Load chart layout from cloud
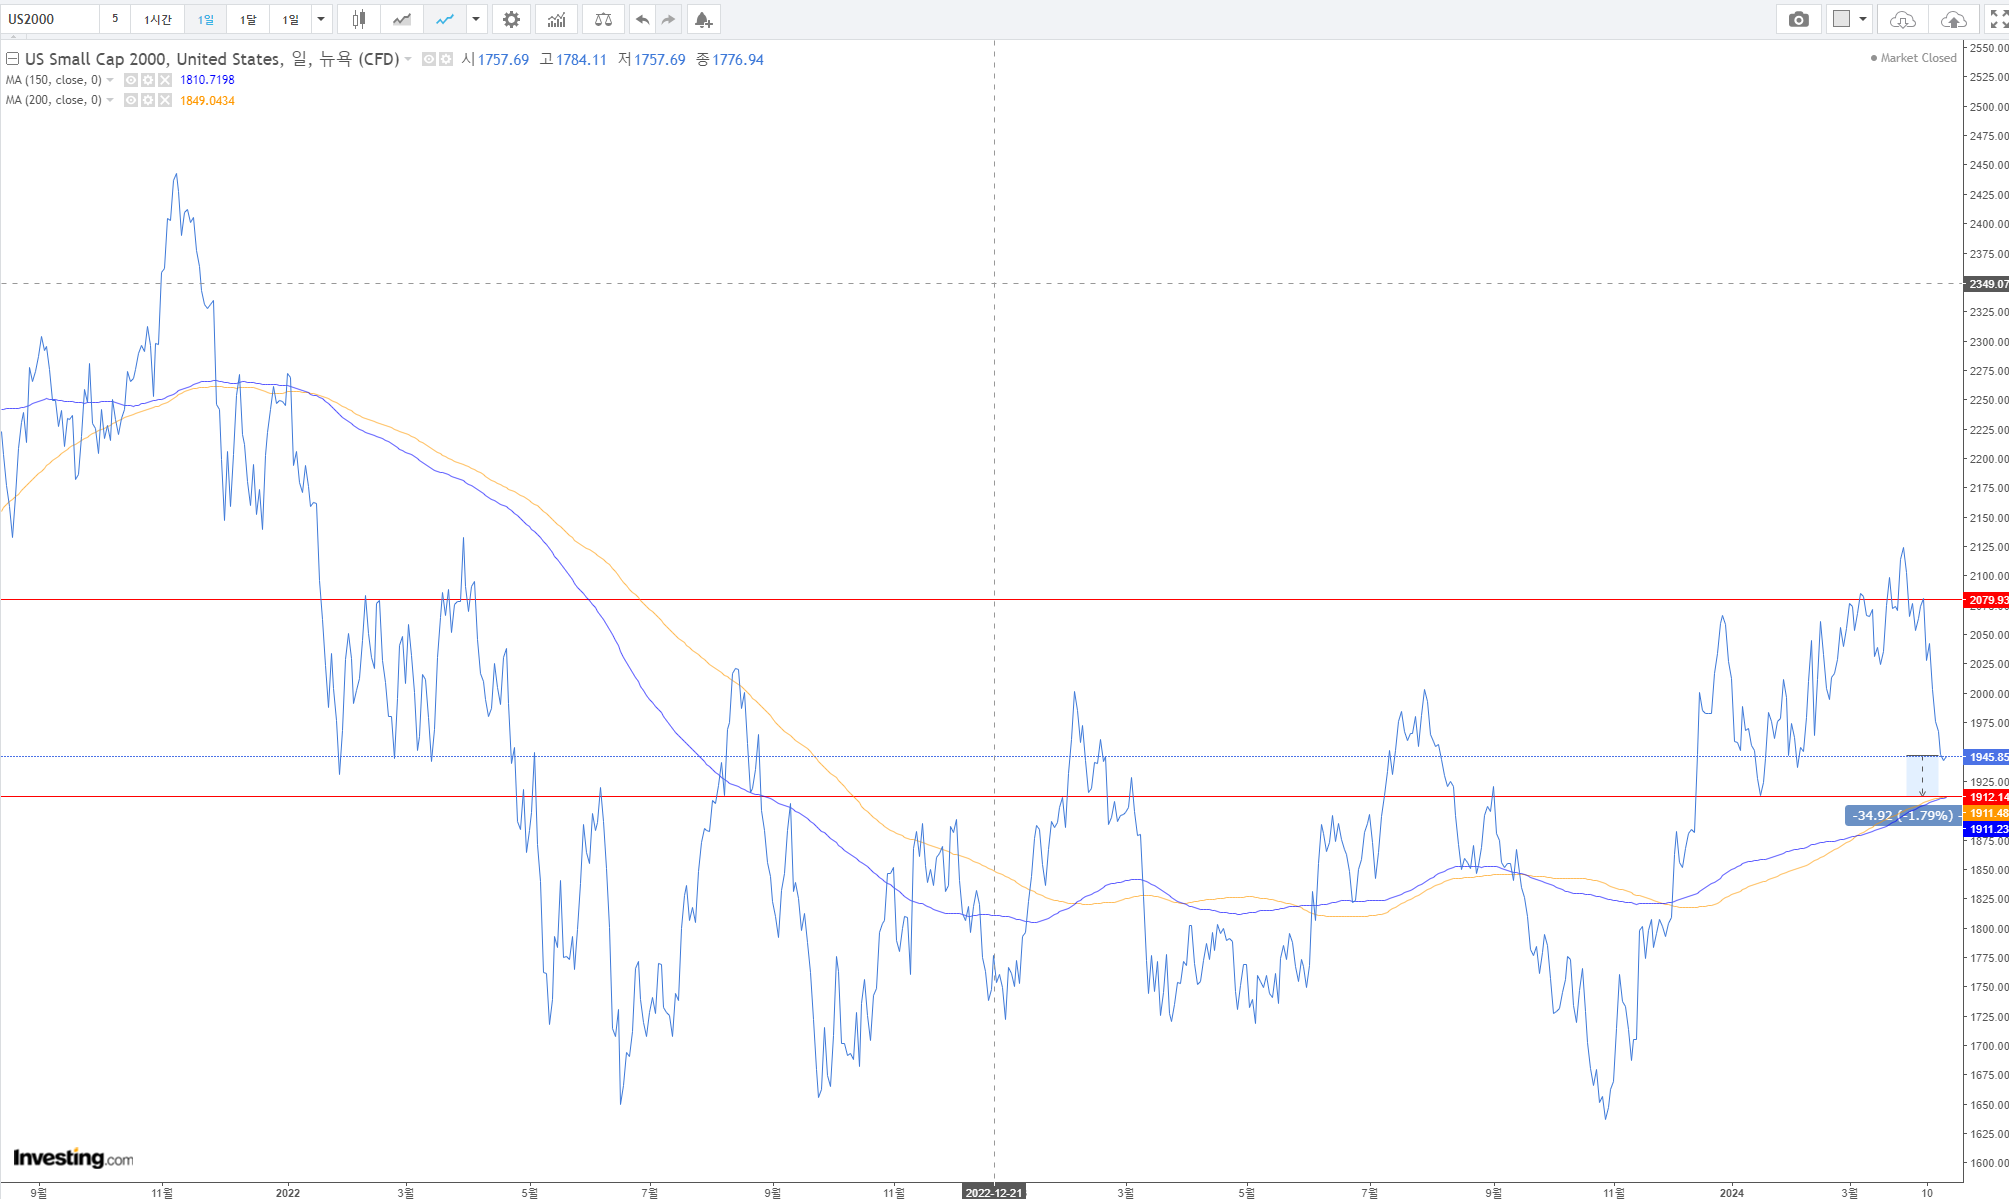 coord(1902,19)
